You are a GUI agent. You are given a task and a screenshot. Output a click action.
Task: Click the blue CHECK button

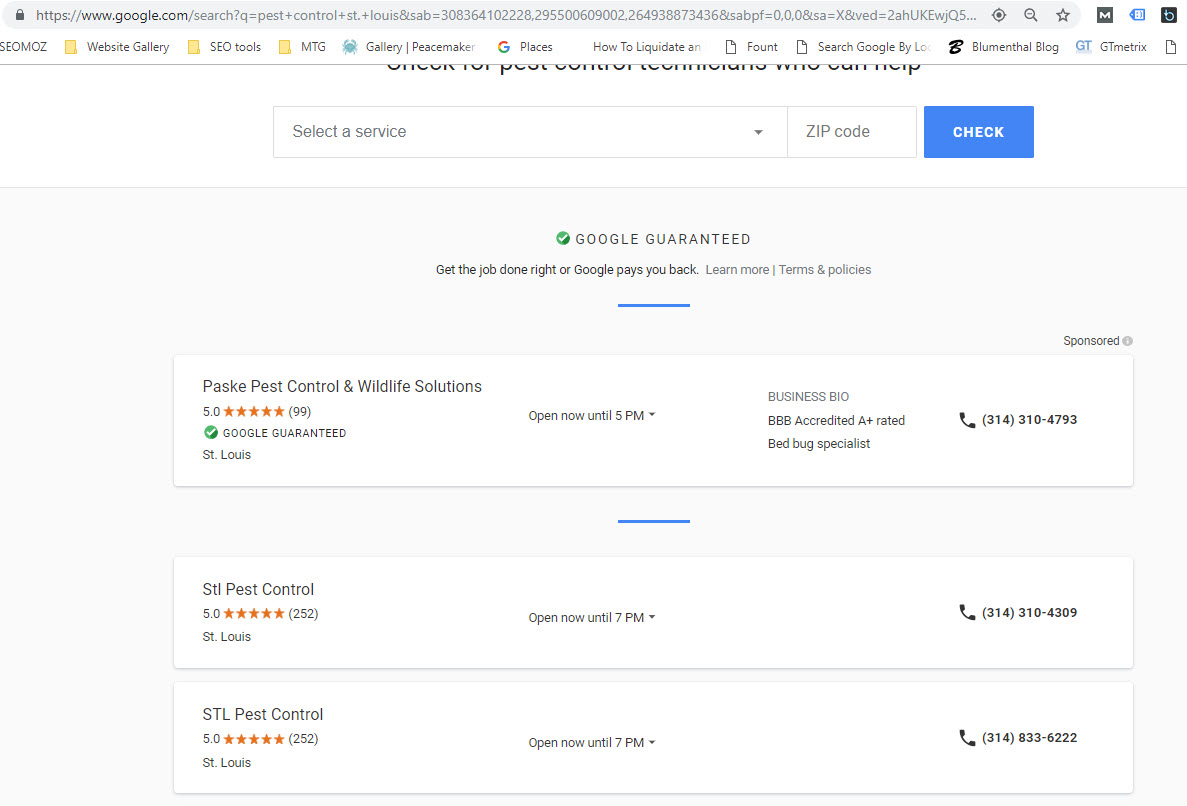point(978,132)
